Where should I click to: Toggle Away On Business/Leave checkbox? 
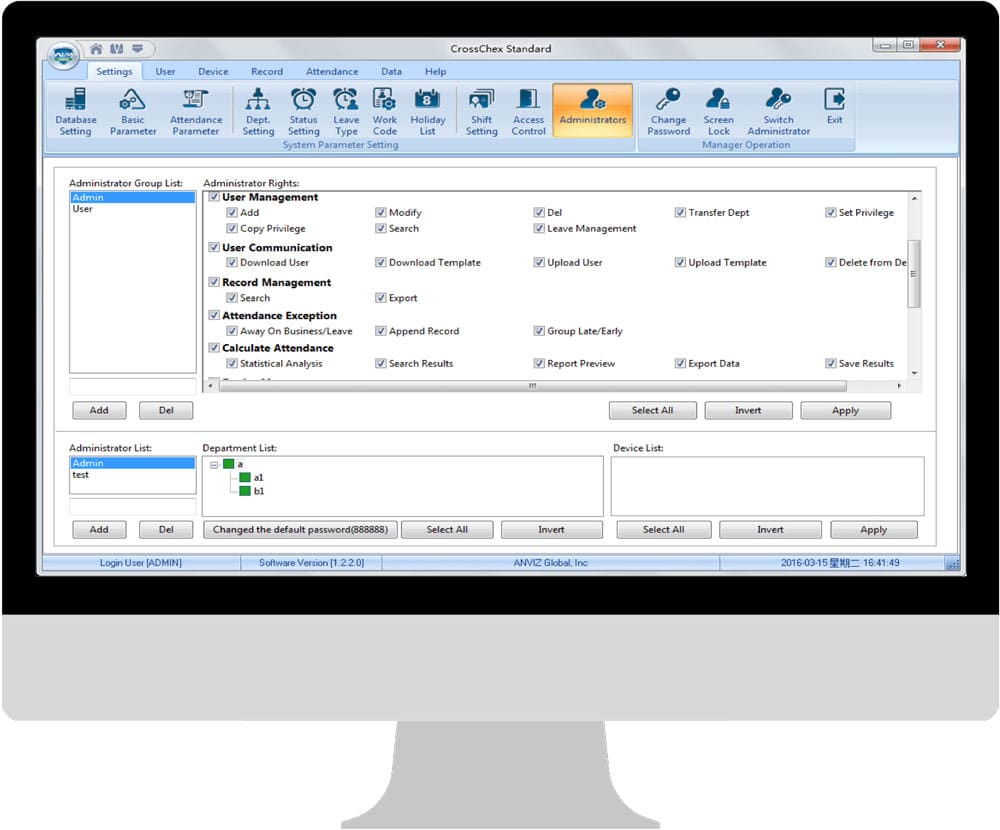pos(232,331)
